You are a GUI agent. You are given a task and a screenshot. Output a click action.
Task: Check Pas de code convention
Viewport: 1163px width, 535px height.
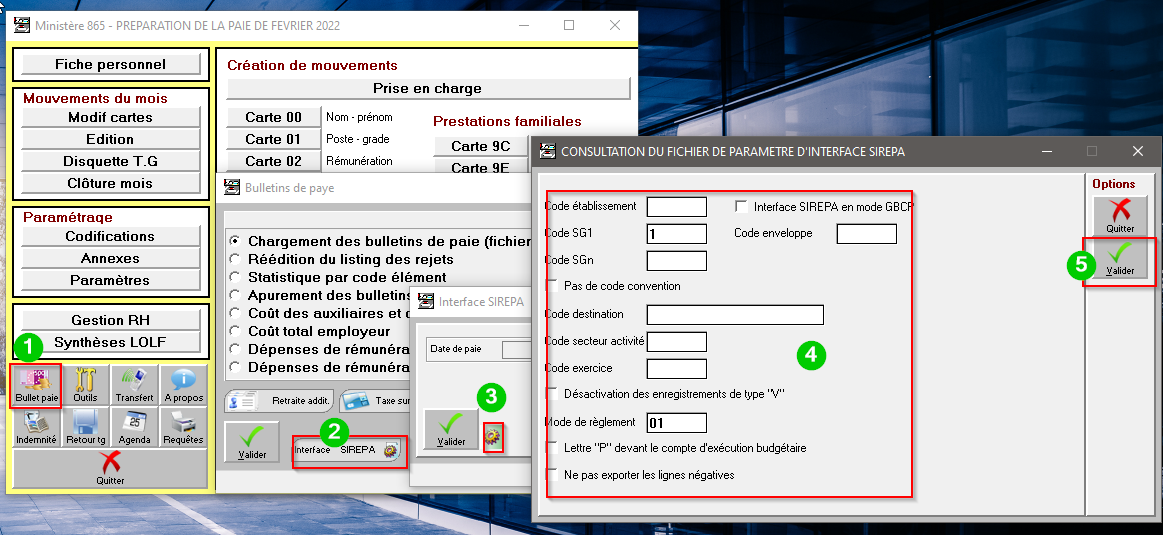(552, 286)
